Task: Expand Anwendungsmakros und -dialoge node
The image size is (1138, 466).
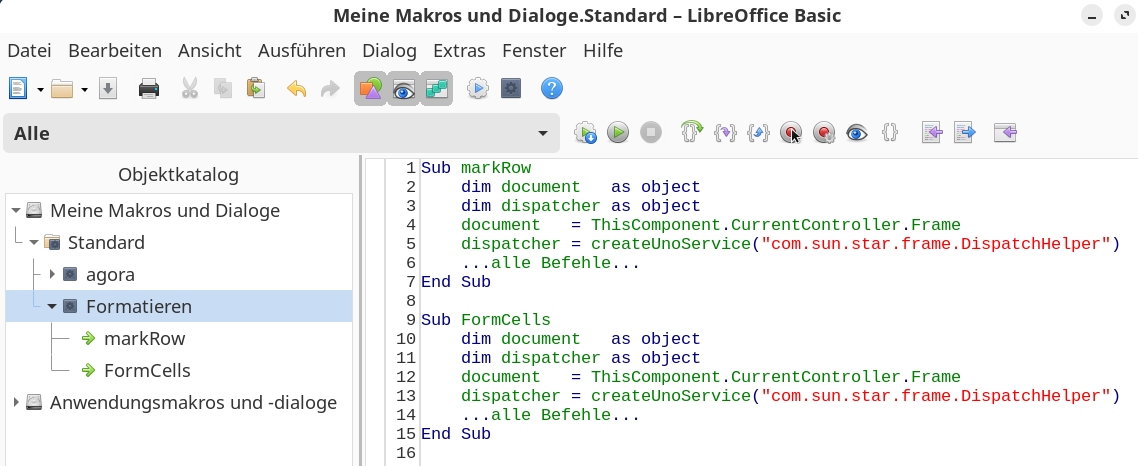Action: pyautogui.click(x=16, y=402)
